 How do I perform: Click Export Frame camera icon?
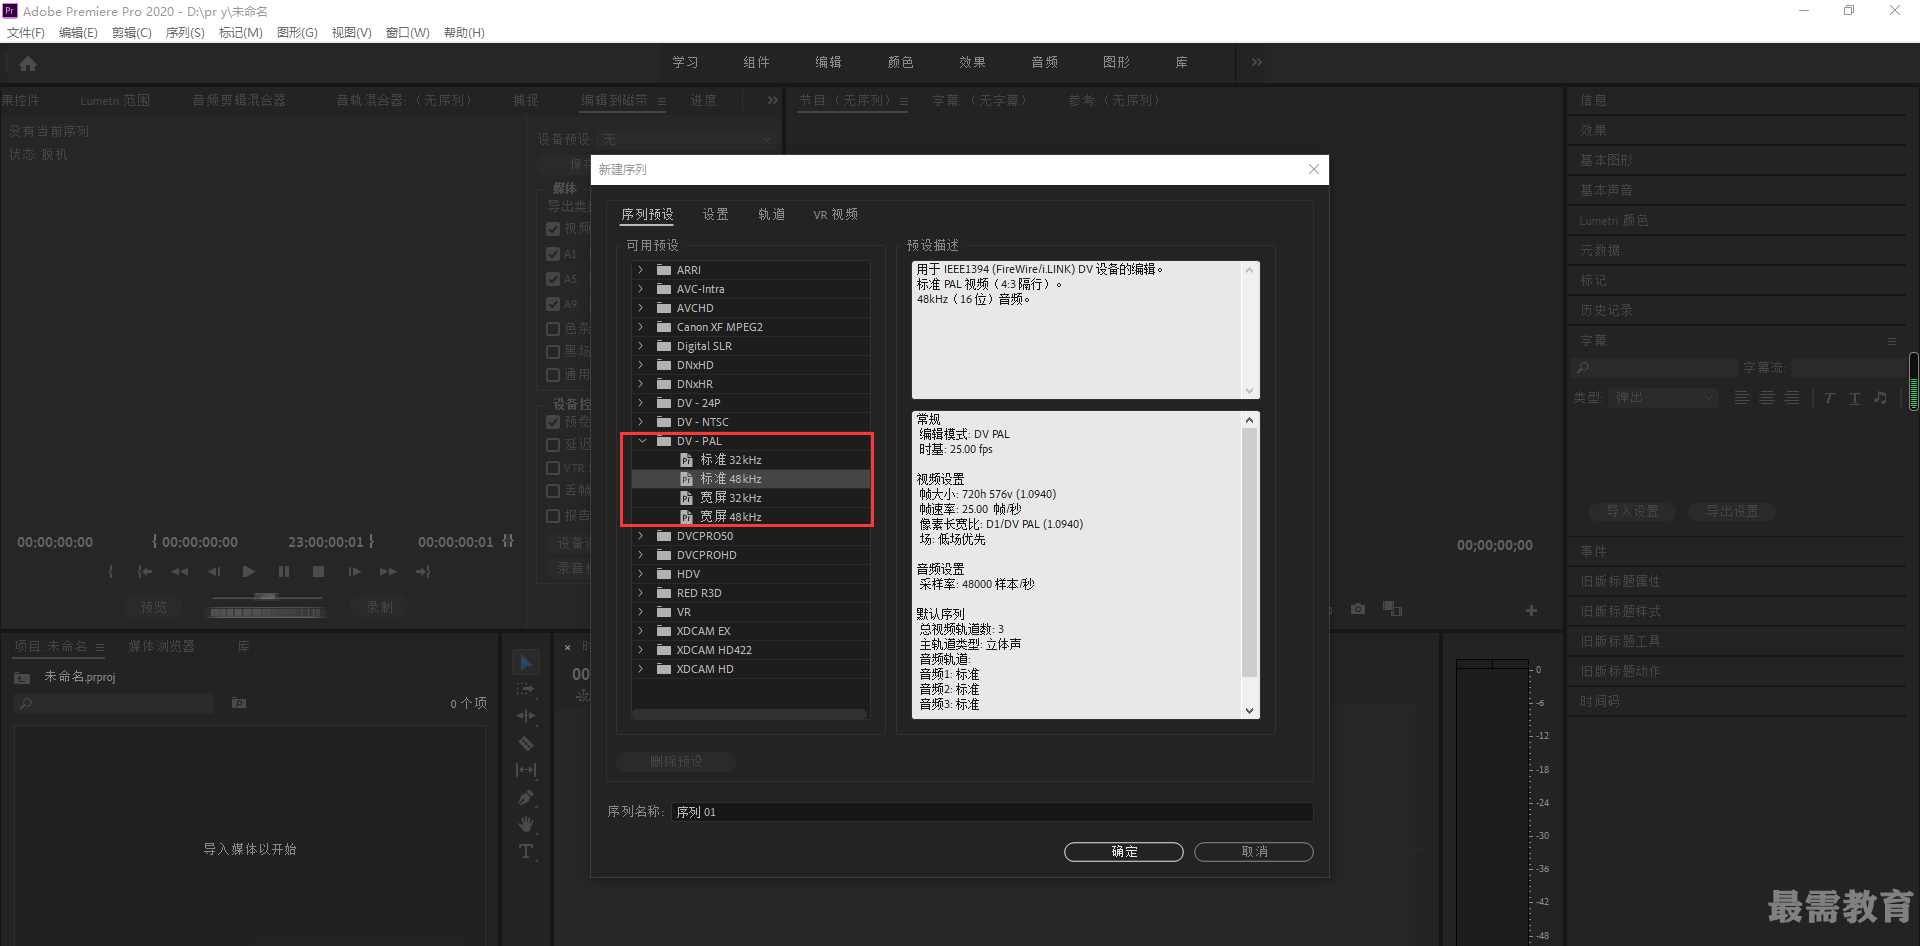click(x=1358, y=608)
